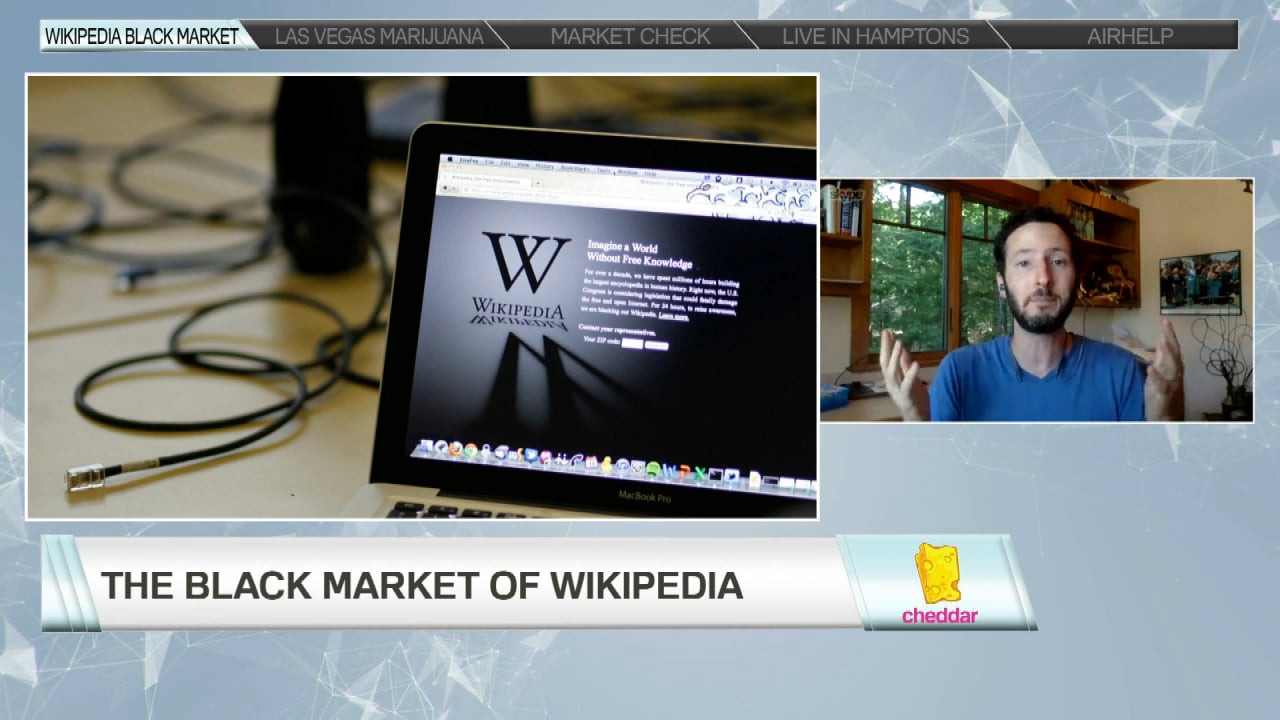Screen dimensions: 1280x720
Task: Click the blue Word W icon in dock
Action: pos(670,471)
